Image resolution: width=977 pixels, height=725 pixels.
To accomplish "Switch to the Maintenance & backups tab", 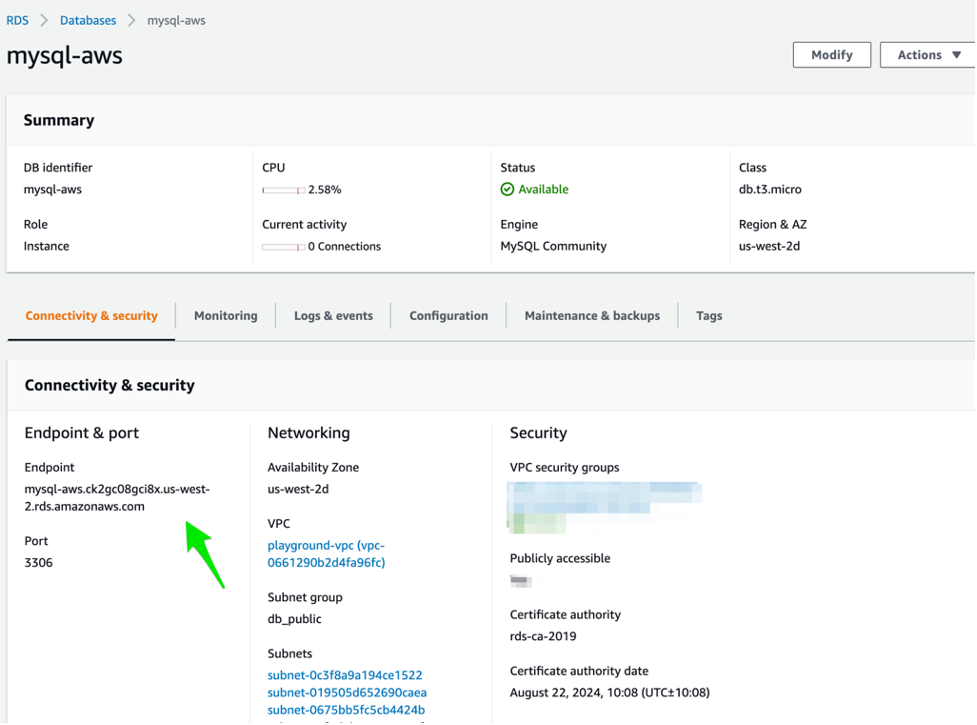I will coord(592,315).
